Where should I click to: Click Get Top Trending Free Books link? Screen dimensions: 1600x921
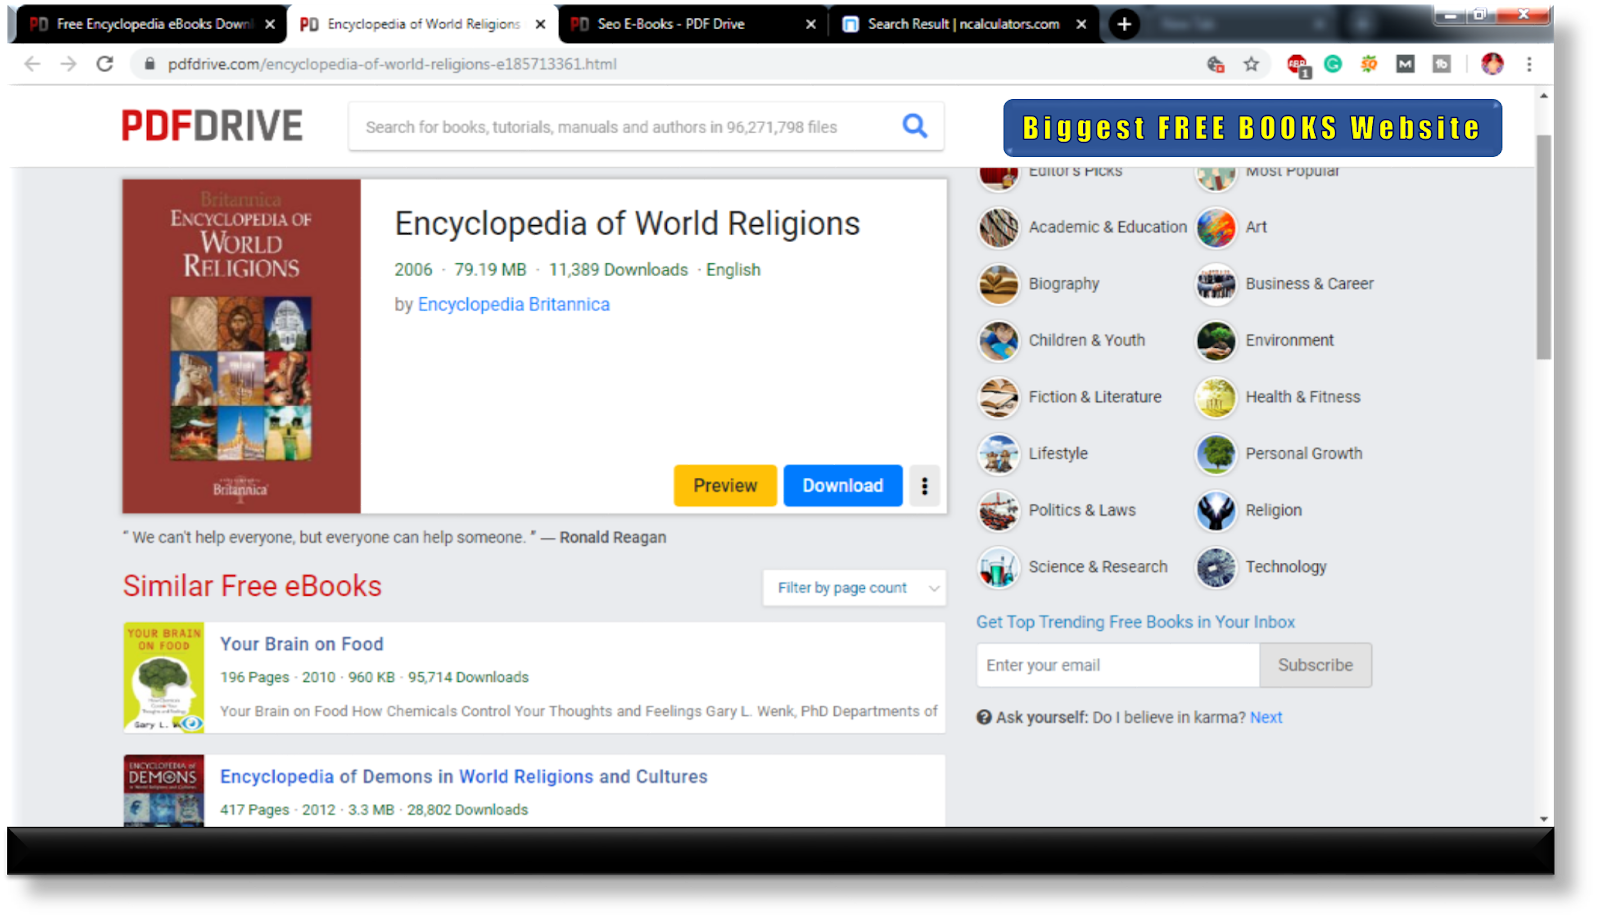tap(1135, 622)
